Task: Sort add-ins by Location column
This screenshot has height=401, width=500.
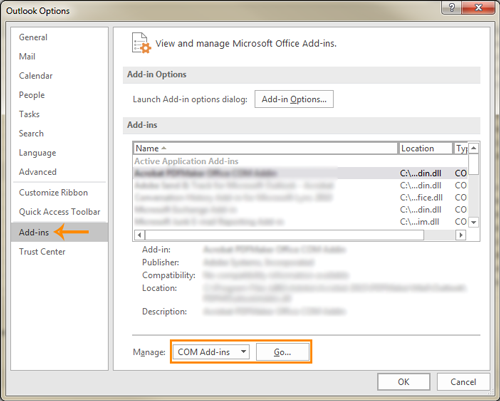Action: (426, 148)
